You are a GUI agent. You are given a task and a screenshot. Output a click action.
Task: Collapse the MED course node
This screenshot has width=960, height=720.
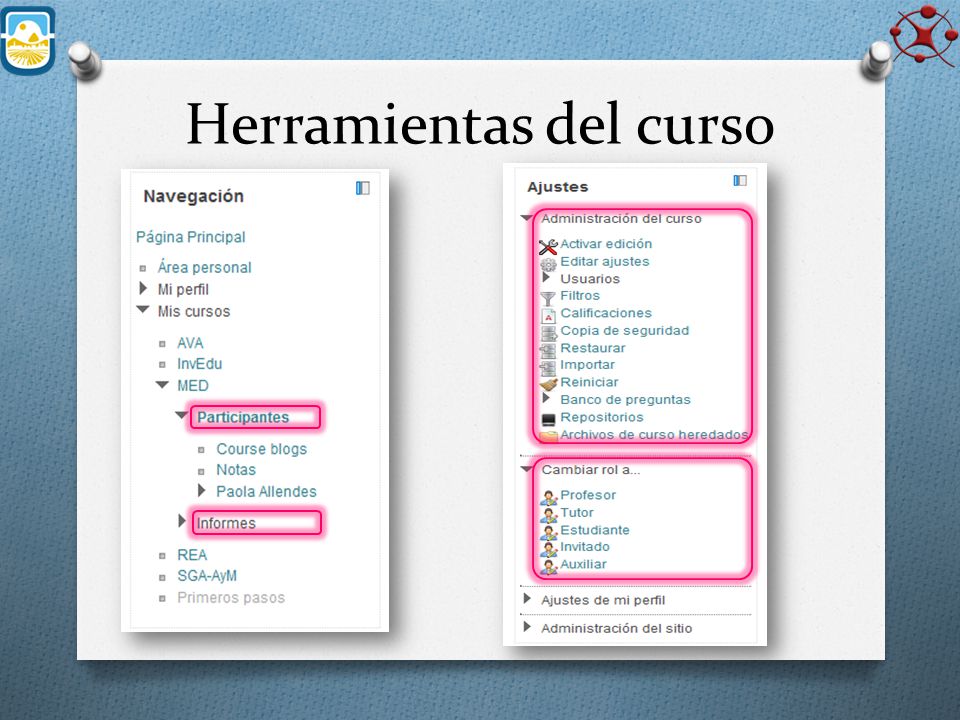click(x=162, y=384)
